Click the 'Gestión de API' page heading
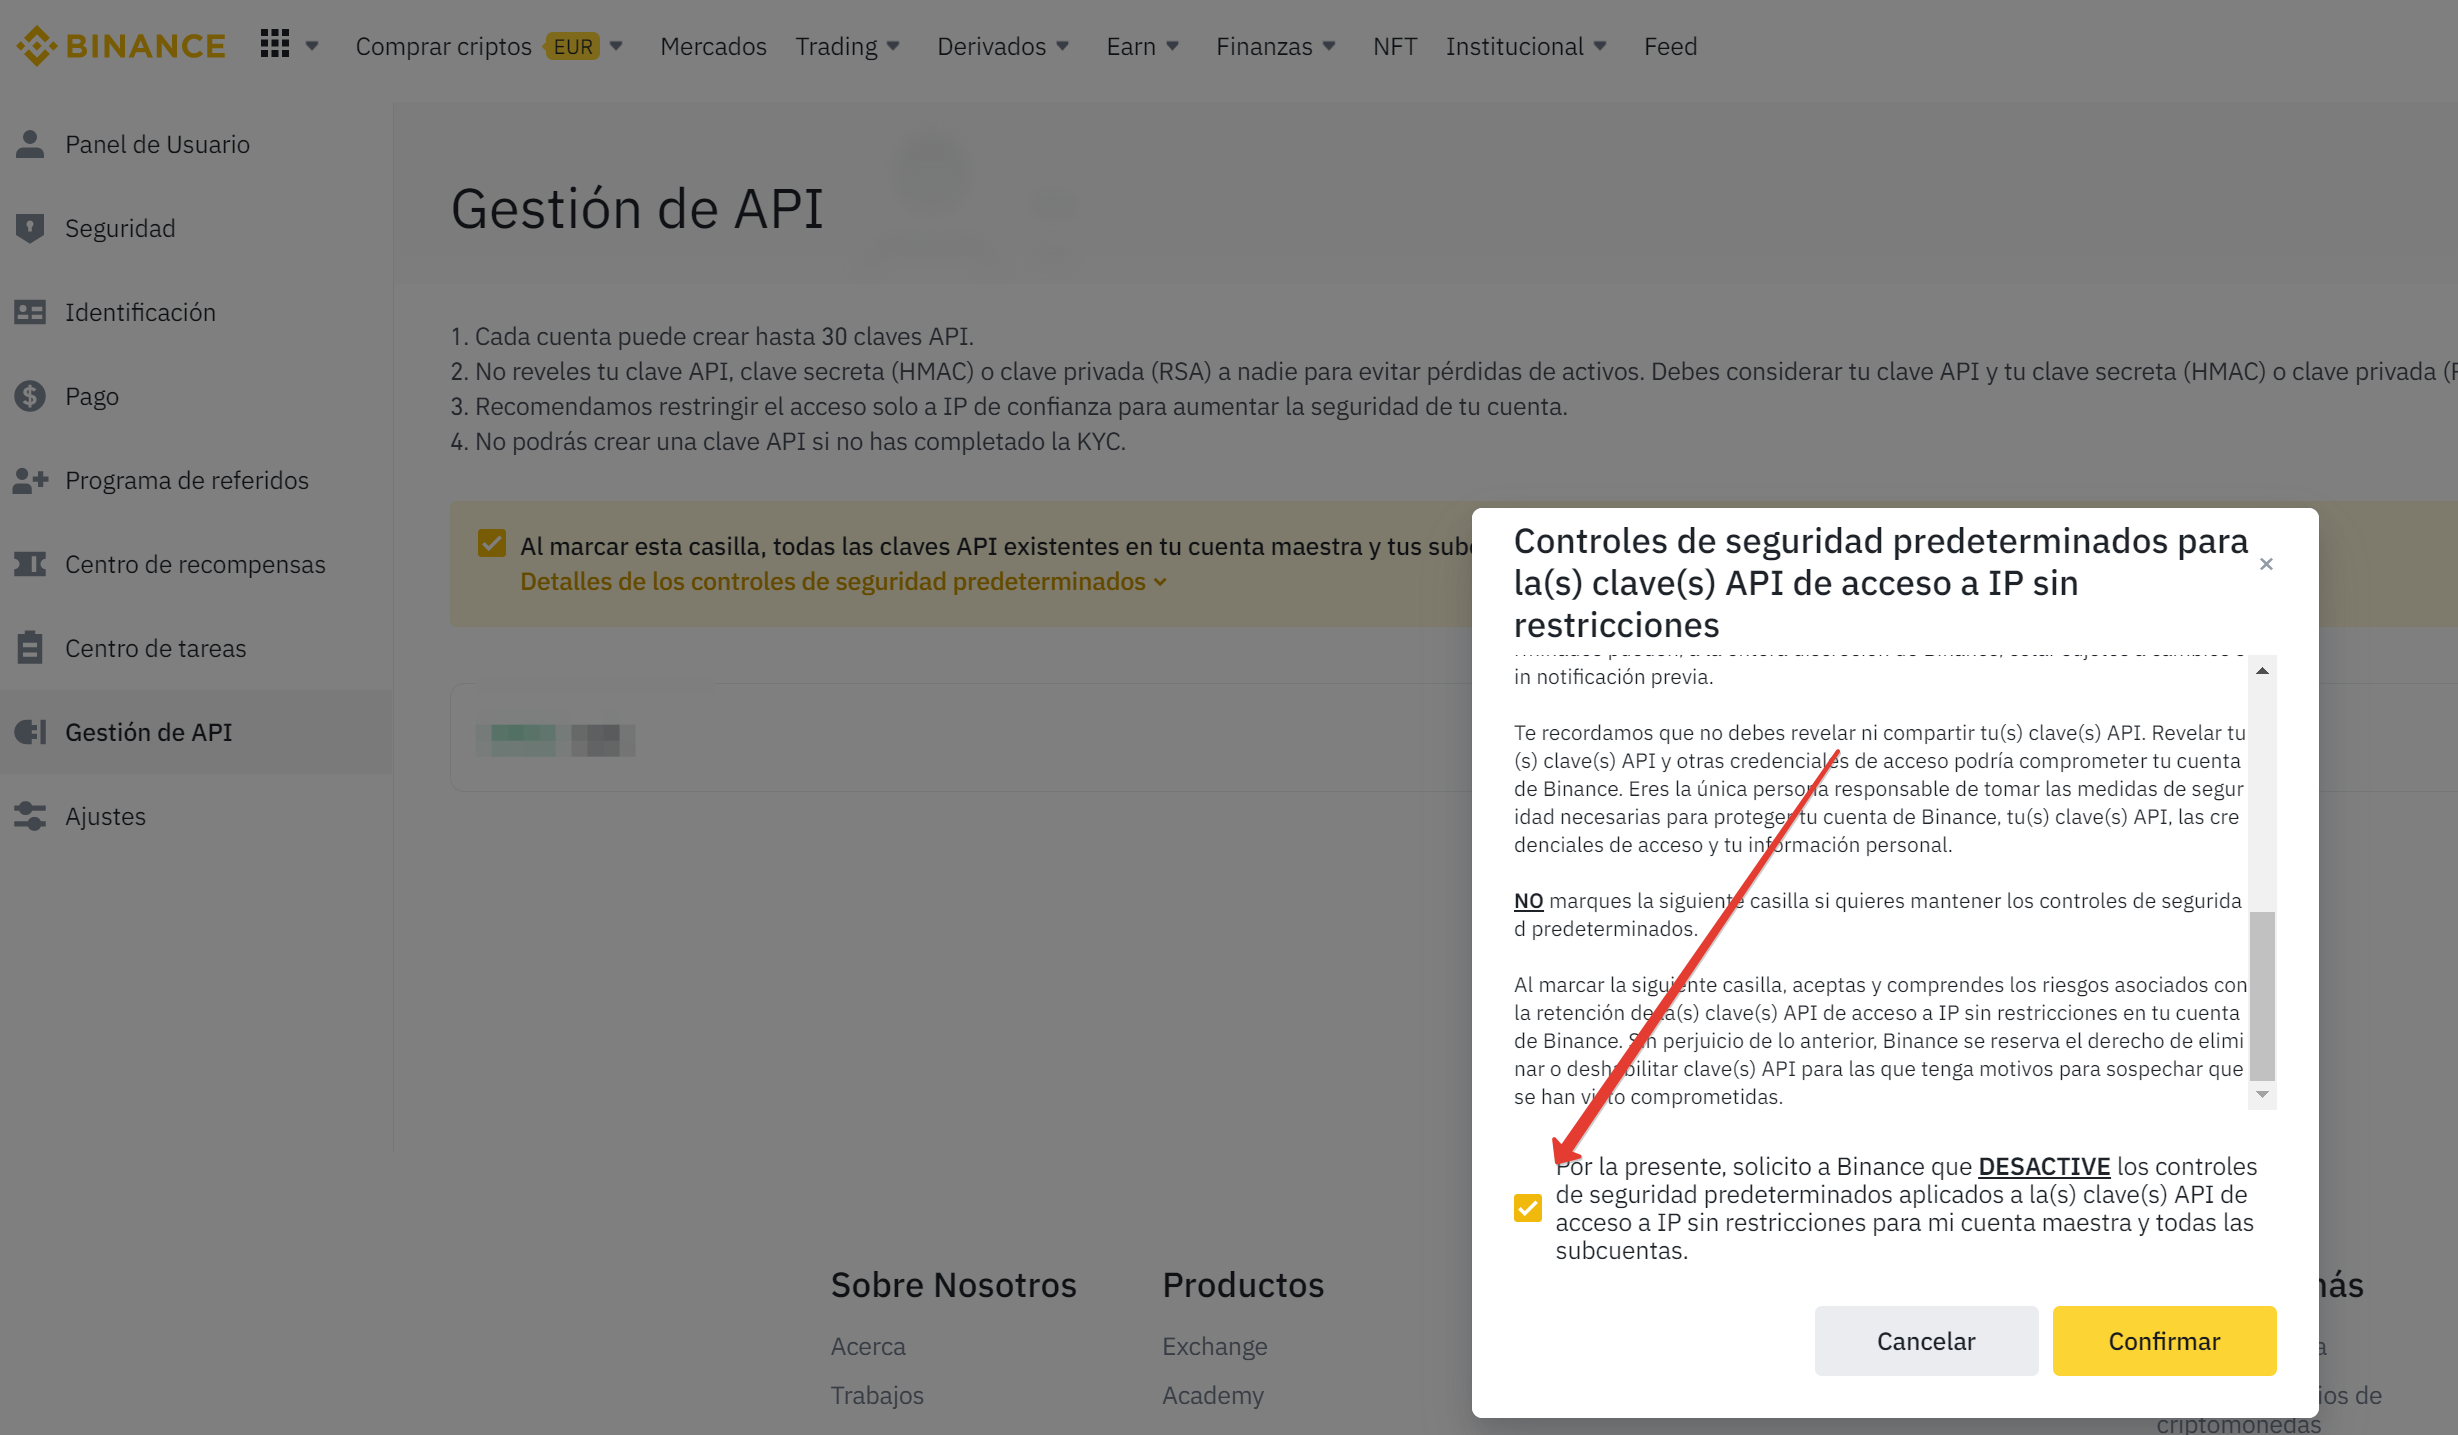This screenshot has width=2458, height=1435. [637, 209]
